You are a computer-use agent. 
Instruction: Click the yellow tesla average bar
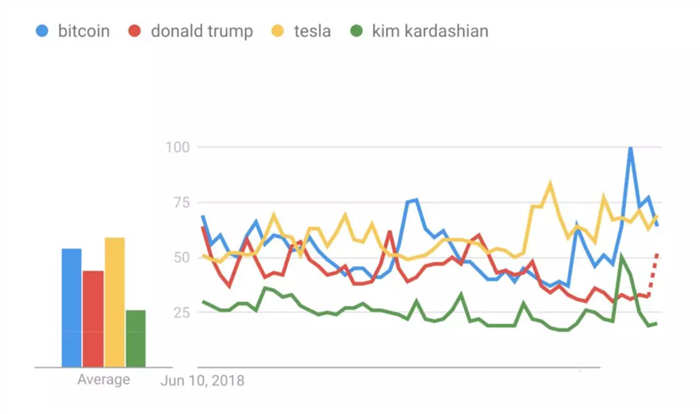(x=114, y=302)
